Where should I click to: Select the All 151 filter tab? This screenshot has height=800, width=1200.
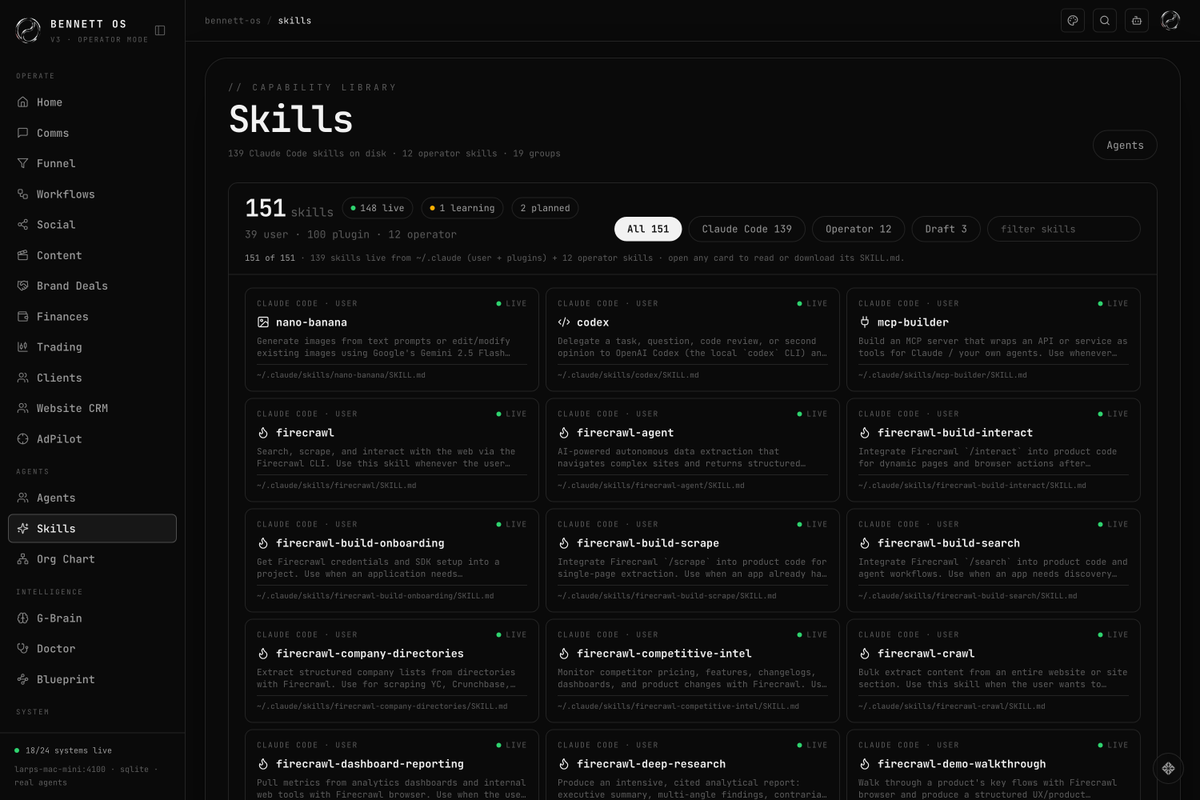(x=648, y=229)
